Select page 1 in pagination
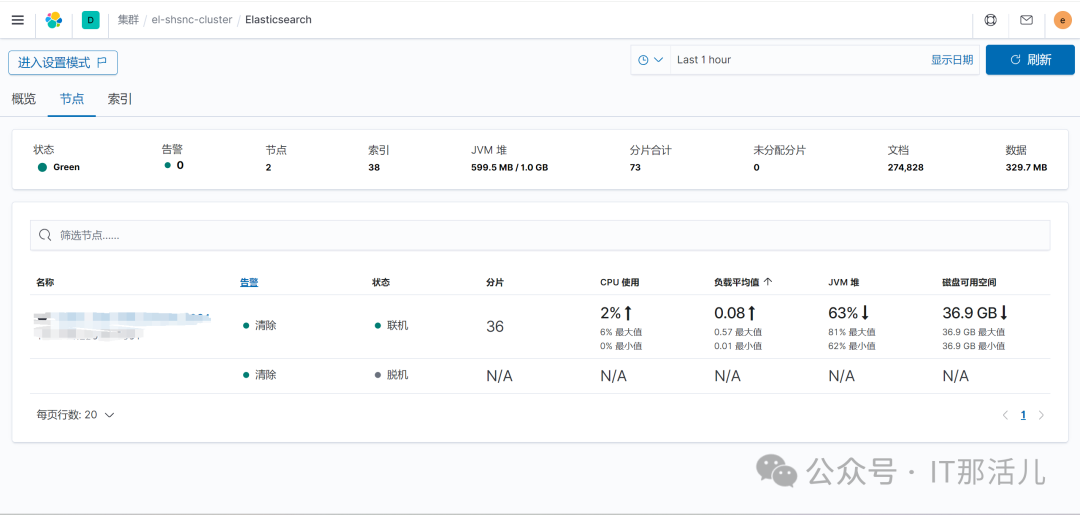 pos(1023,415)
